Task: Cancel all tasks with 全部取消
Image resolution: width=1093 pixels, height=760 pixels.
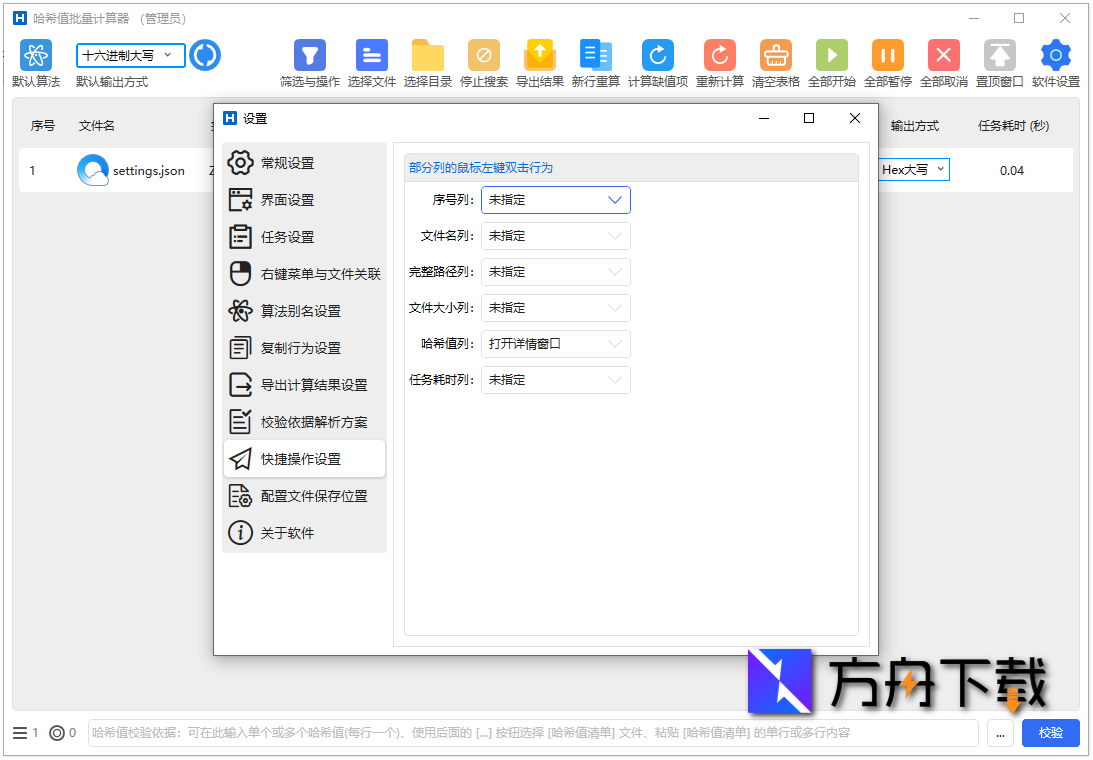Action: (x=943, y=56)
